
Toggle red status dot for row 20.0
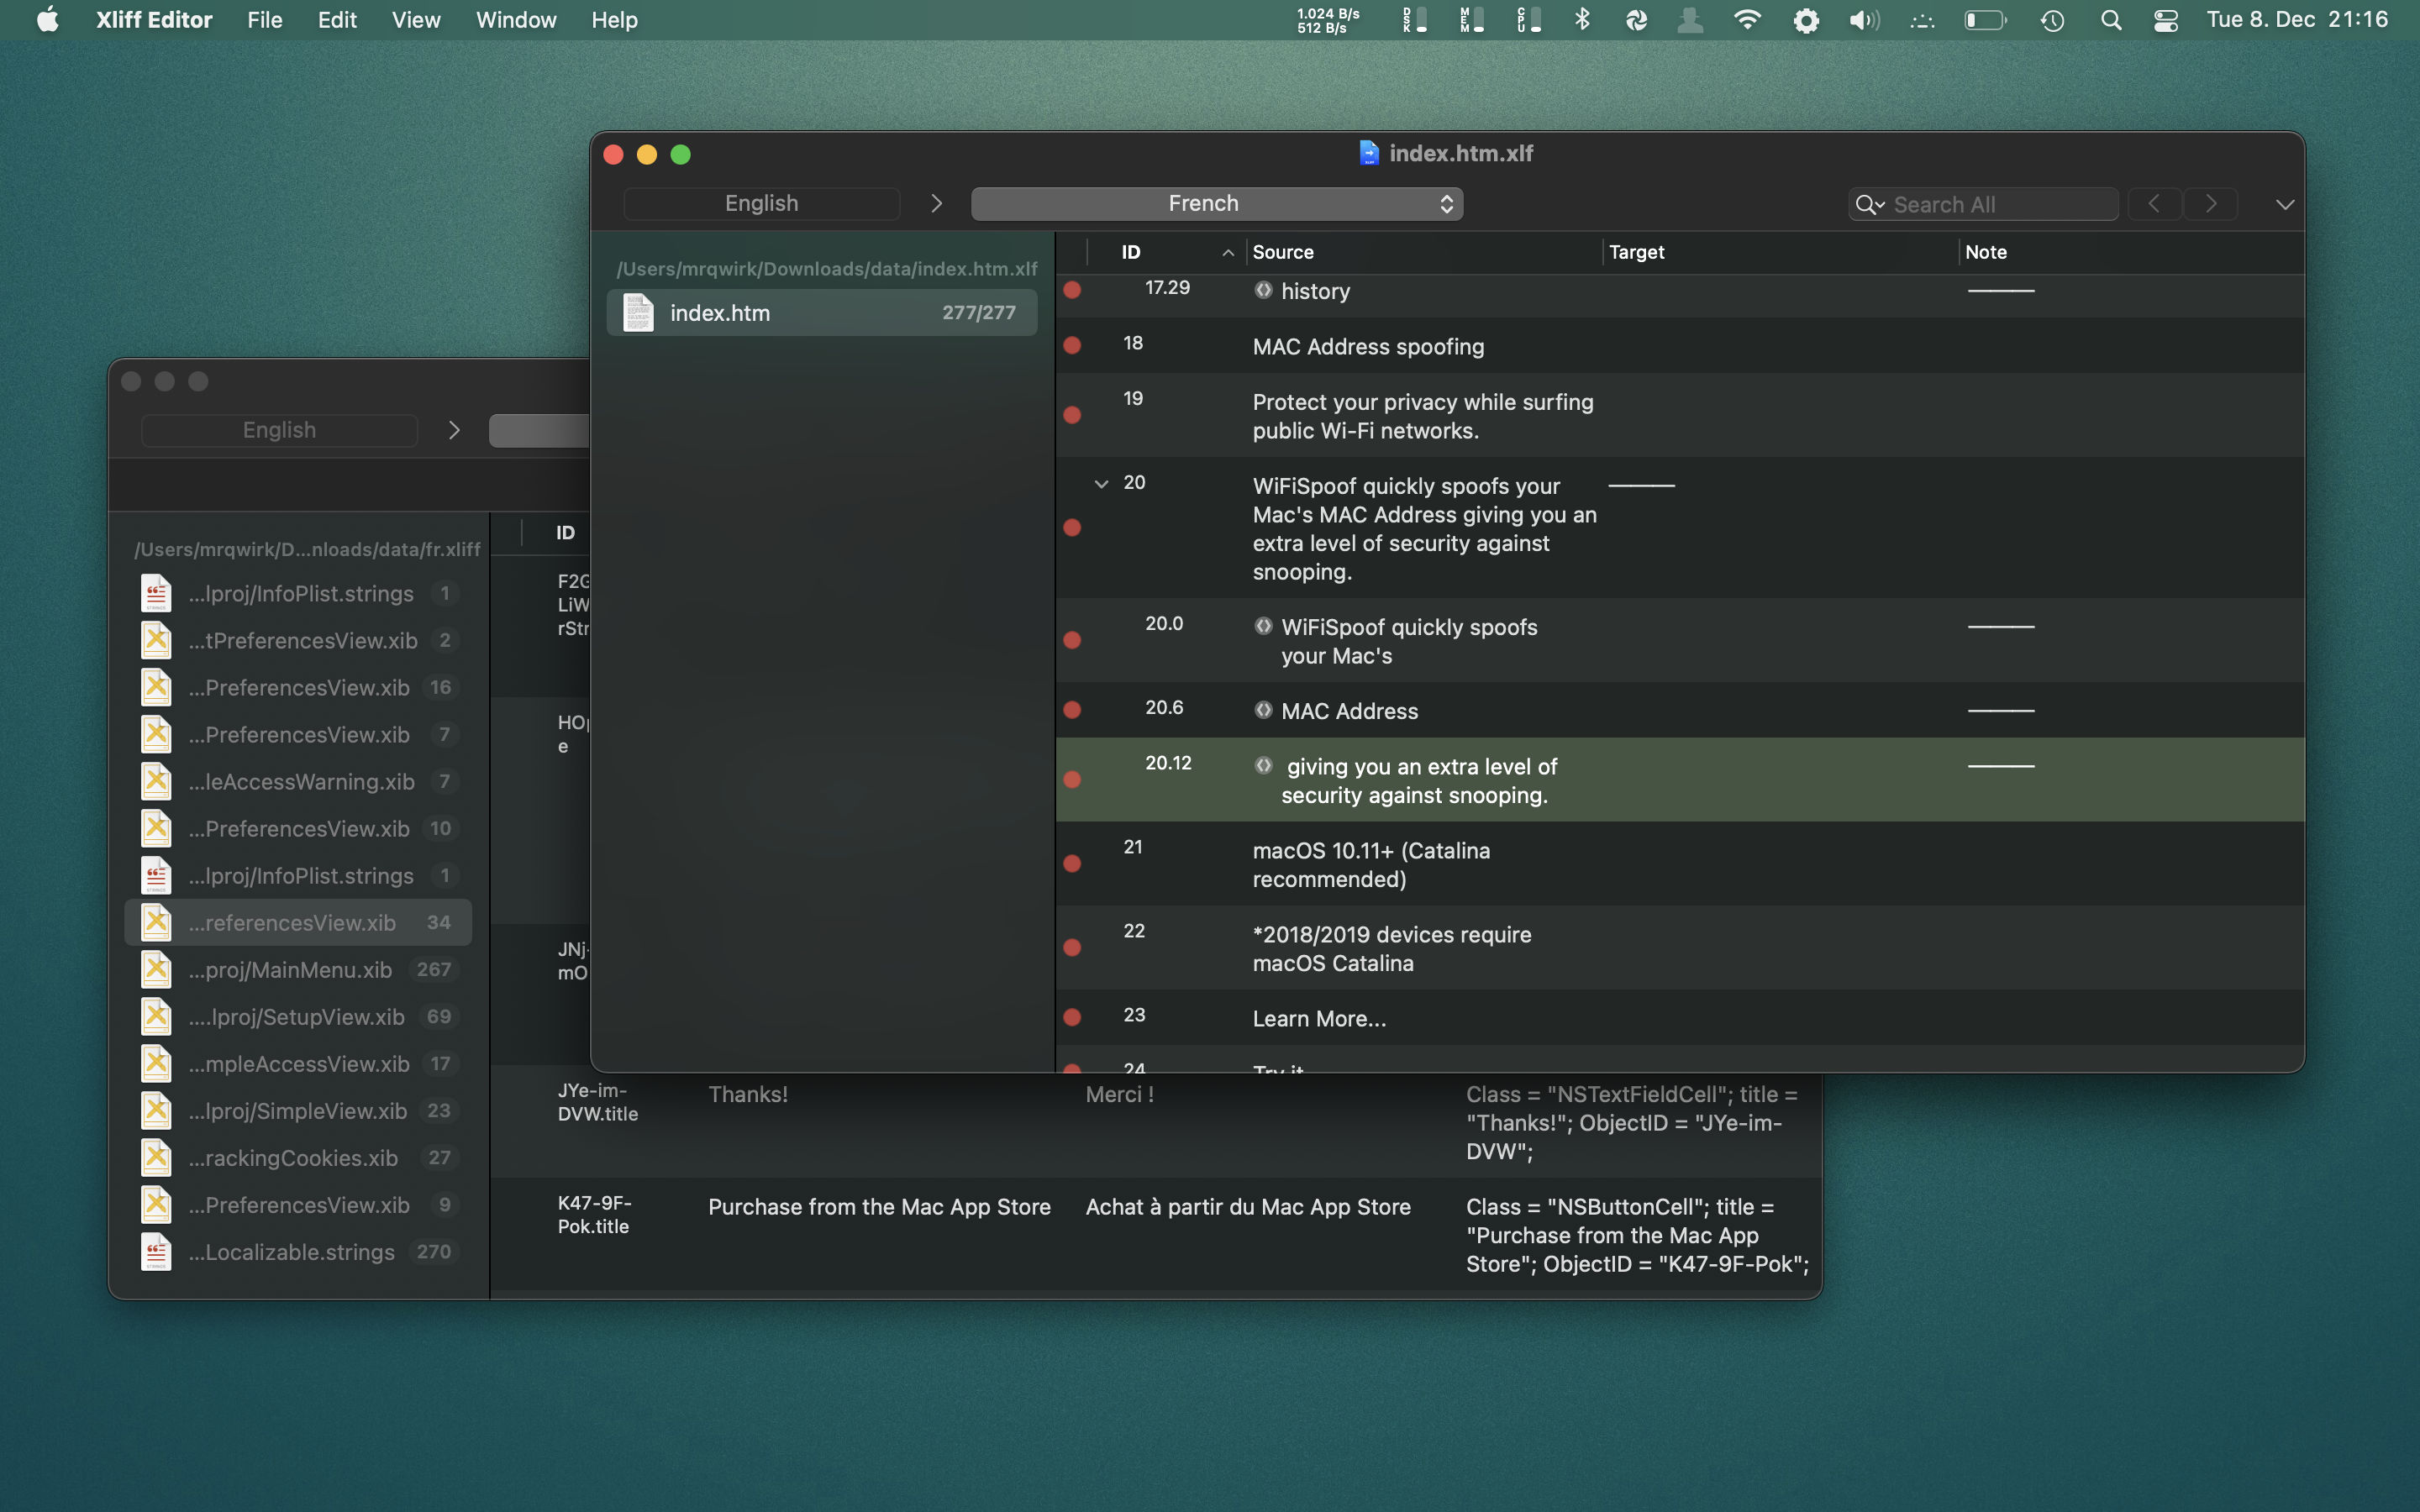(1072, 640)
